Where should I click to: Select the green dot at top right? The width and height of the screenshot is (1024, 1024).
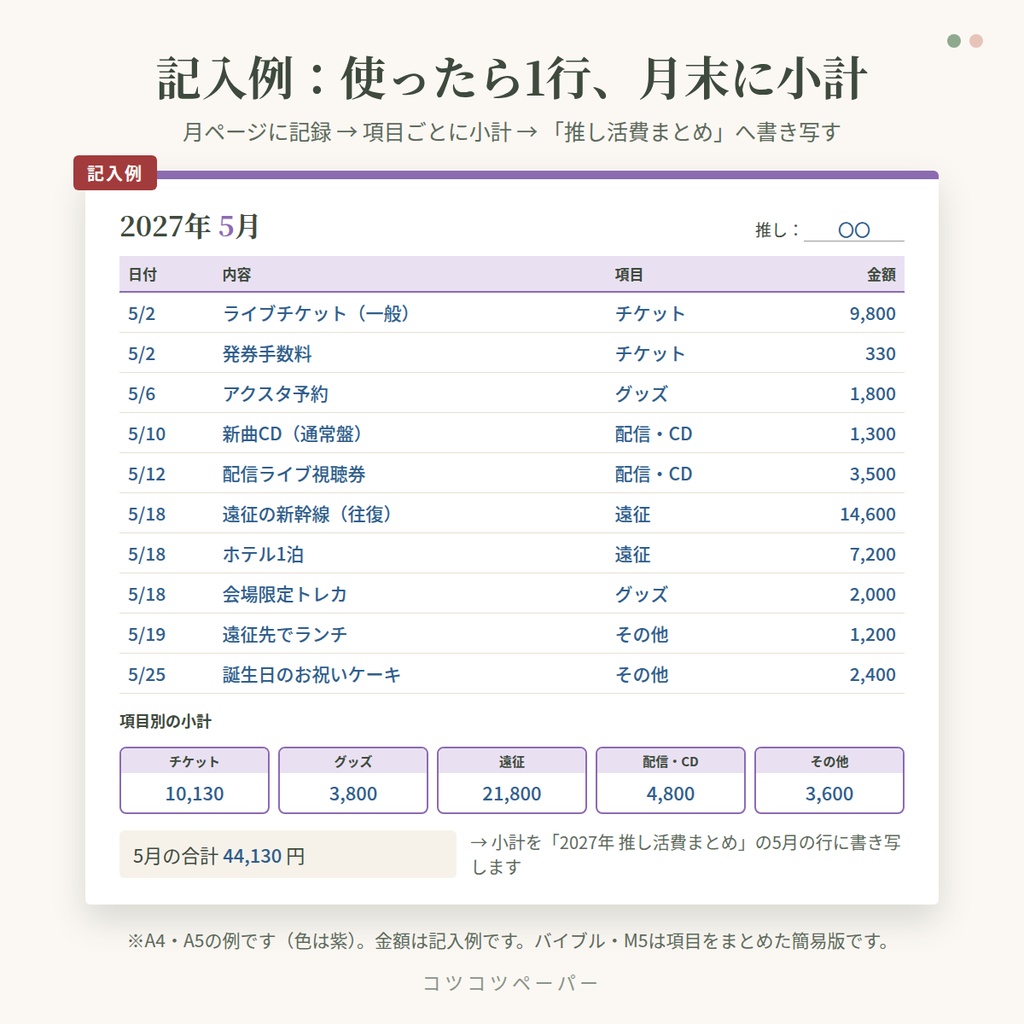tap(953, 41)
